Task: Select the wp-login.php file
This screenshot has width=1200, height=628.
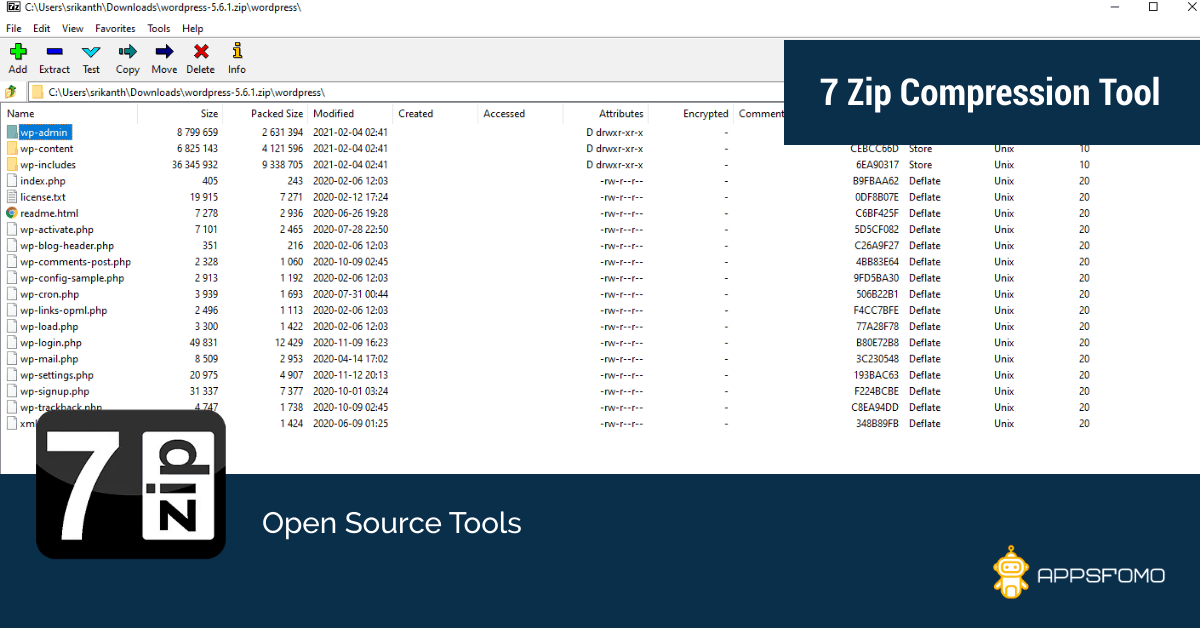Action: (x=50, y=343)
